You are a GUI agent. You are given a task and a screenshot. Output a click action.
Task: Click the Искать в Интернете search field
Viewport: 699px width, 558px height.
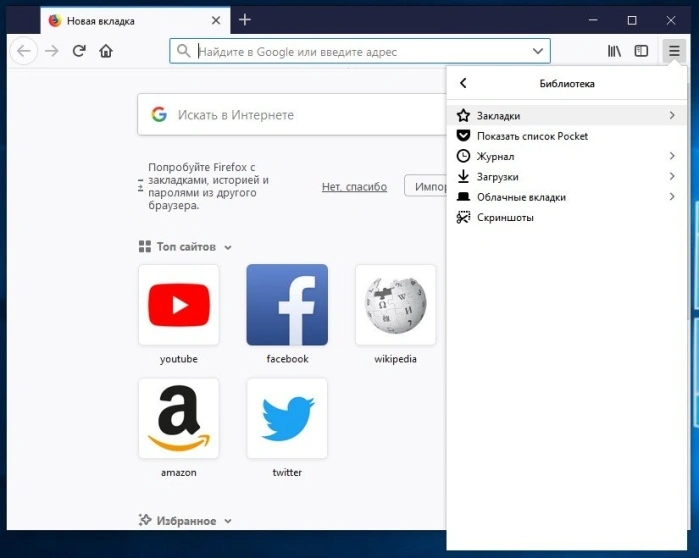(292, 115)
